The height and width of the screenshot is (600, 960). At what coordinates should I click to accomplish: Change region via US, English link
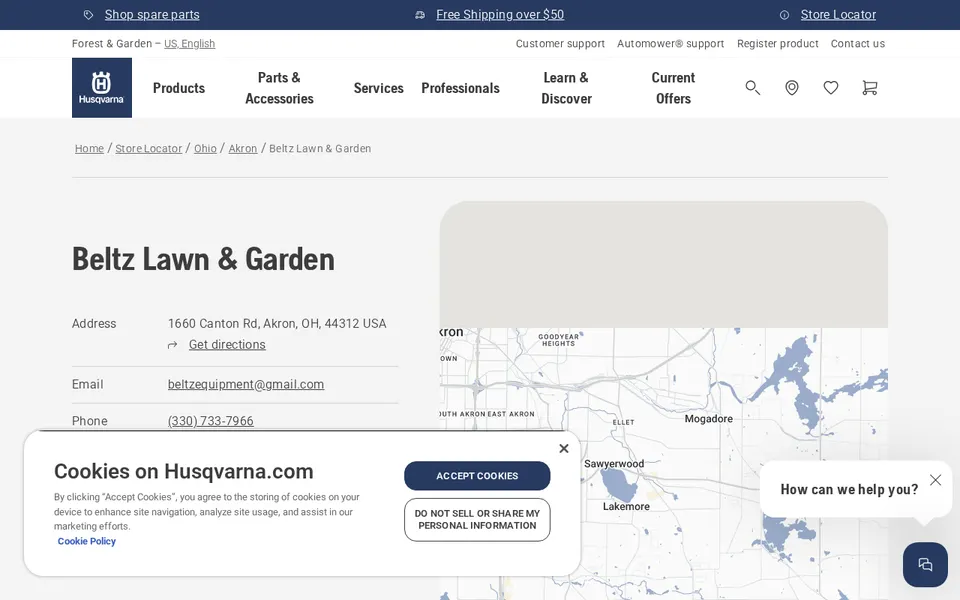(189, 43)
